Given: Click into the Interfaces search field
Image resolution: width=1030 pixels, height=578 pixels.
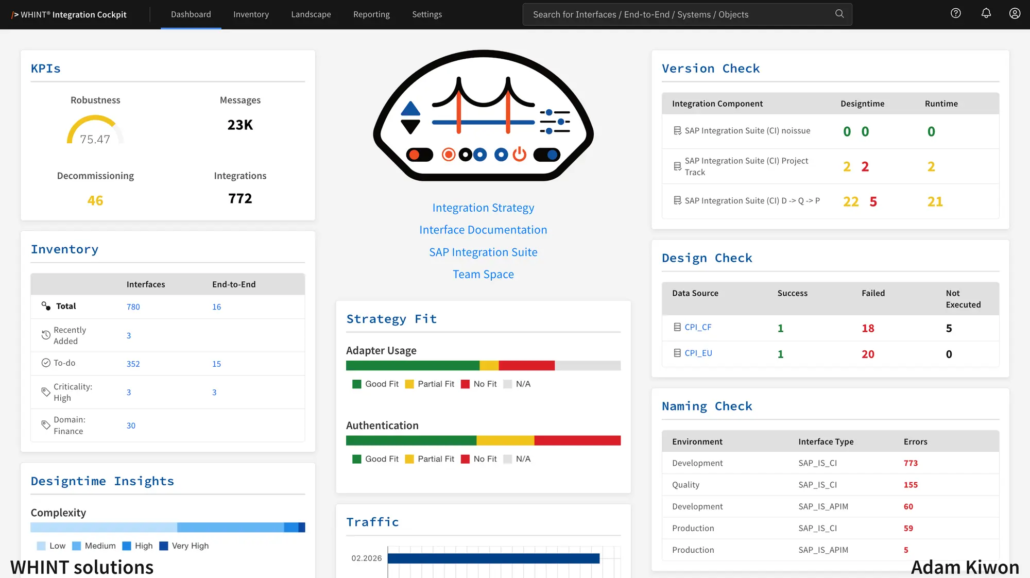Looking at the screenshot, I should pyautogui.click(x=679, y=14).
